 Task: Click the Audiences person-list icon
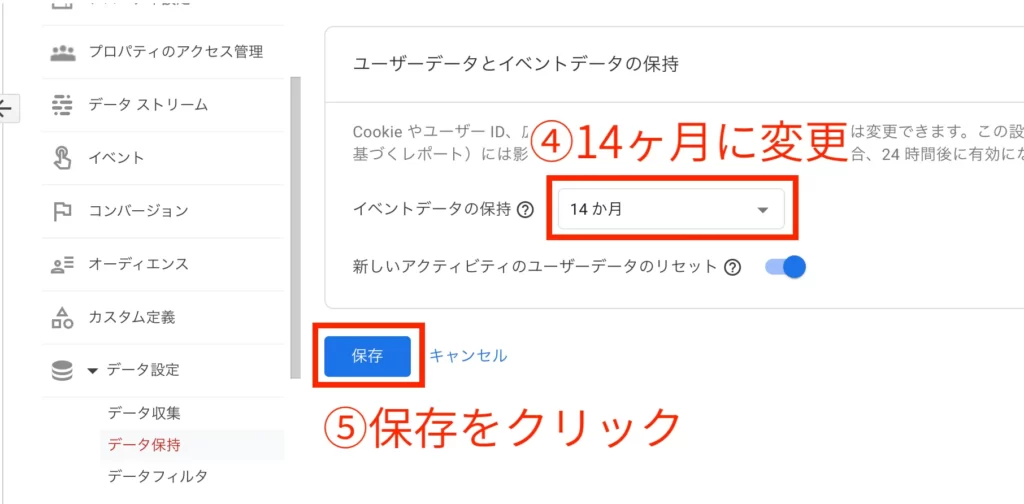63,264
